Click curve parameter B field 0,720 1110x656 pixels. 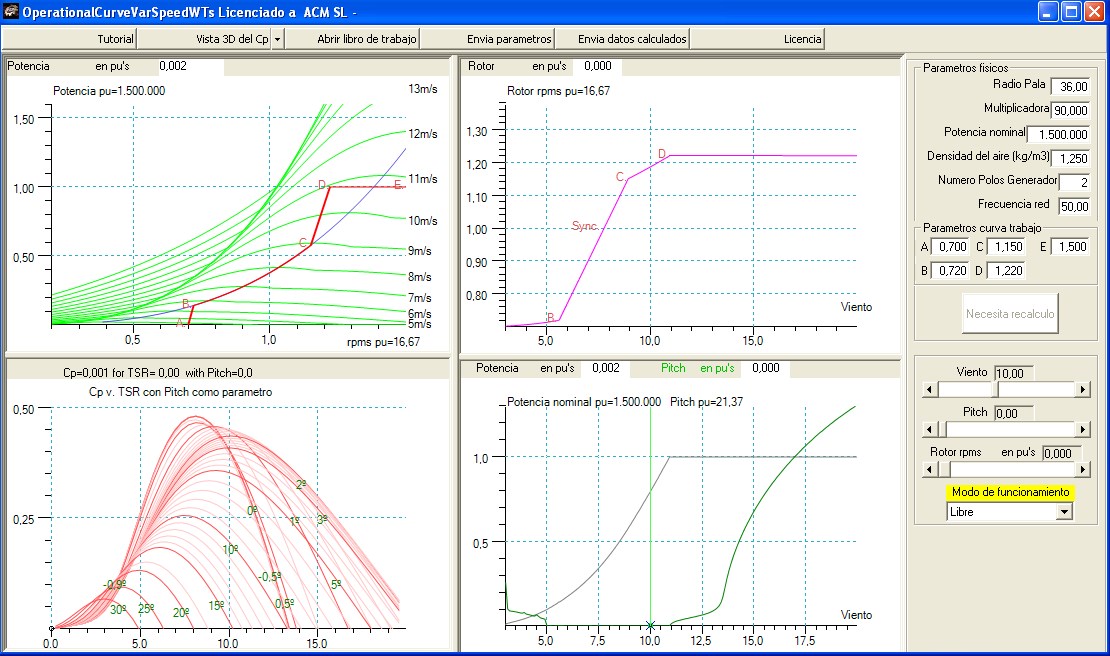(950, 270)
